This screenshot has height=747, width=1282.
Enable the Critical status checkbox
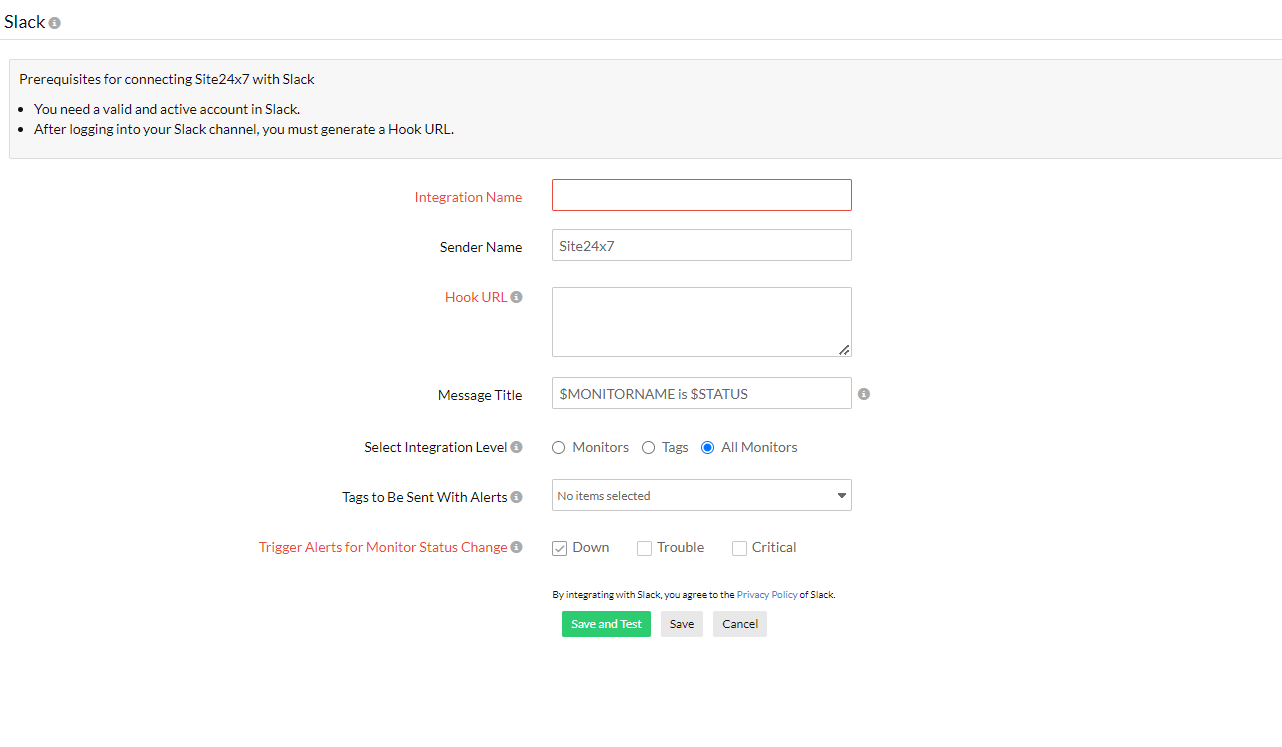739,548
